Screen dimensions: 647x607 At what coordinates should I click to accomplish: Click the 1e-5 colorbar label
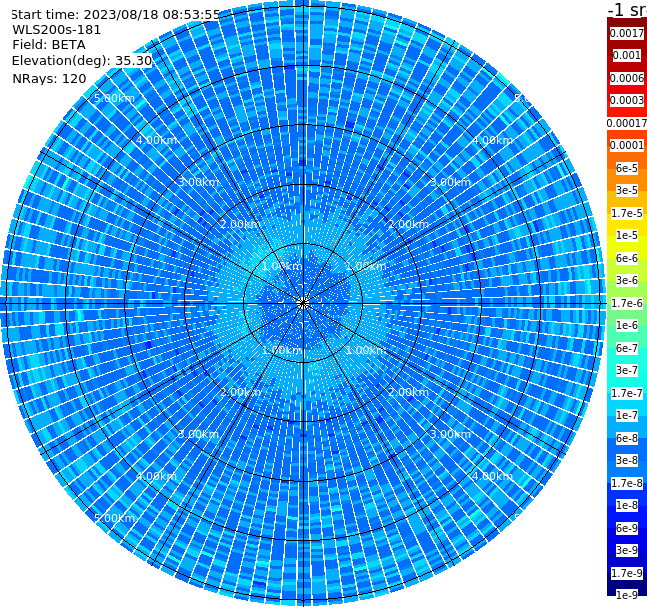point(627,235)
